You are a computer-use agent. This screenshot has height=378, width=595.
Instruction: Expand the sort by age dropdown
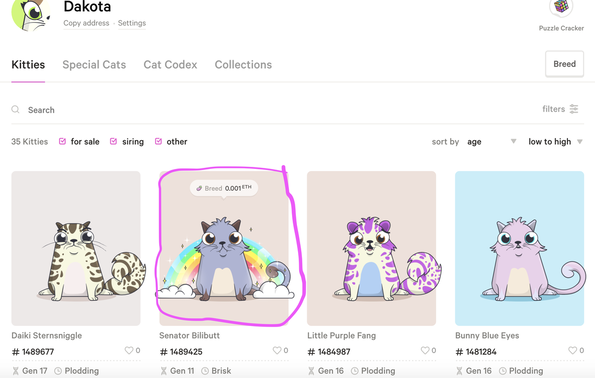click(x=491, y=142)
